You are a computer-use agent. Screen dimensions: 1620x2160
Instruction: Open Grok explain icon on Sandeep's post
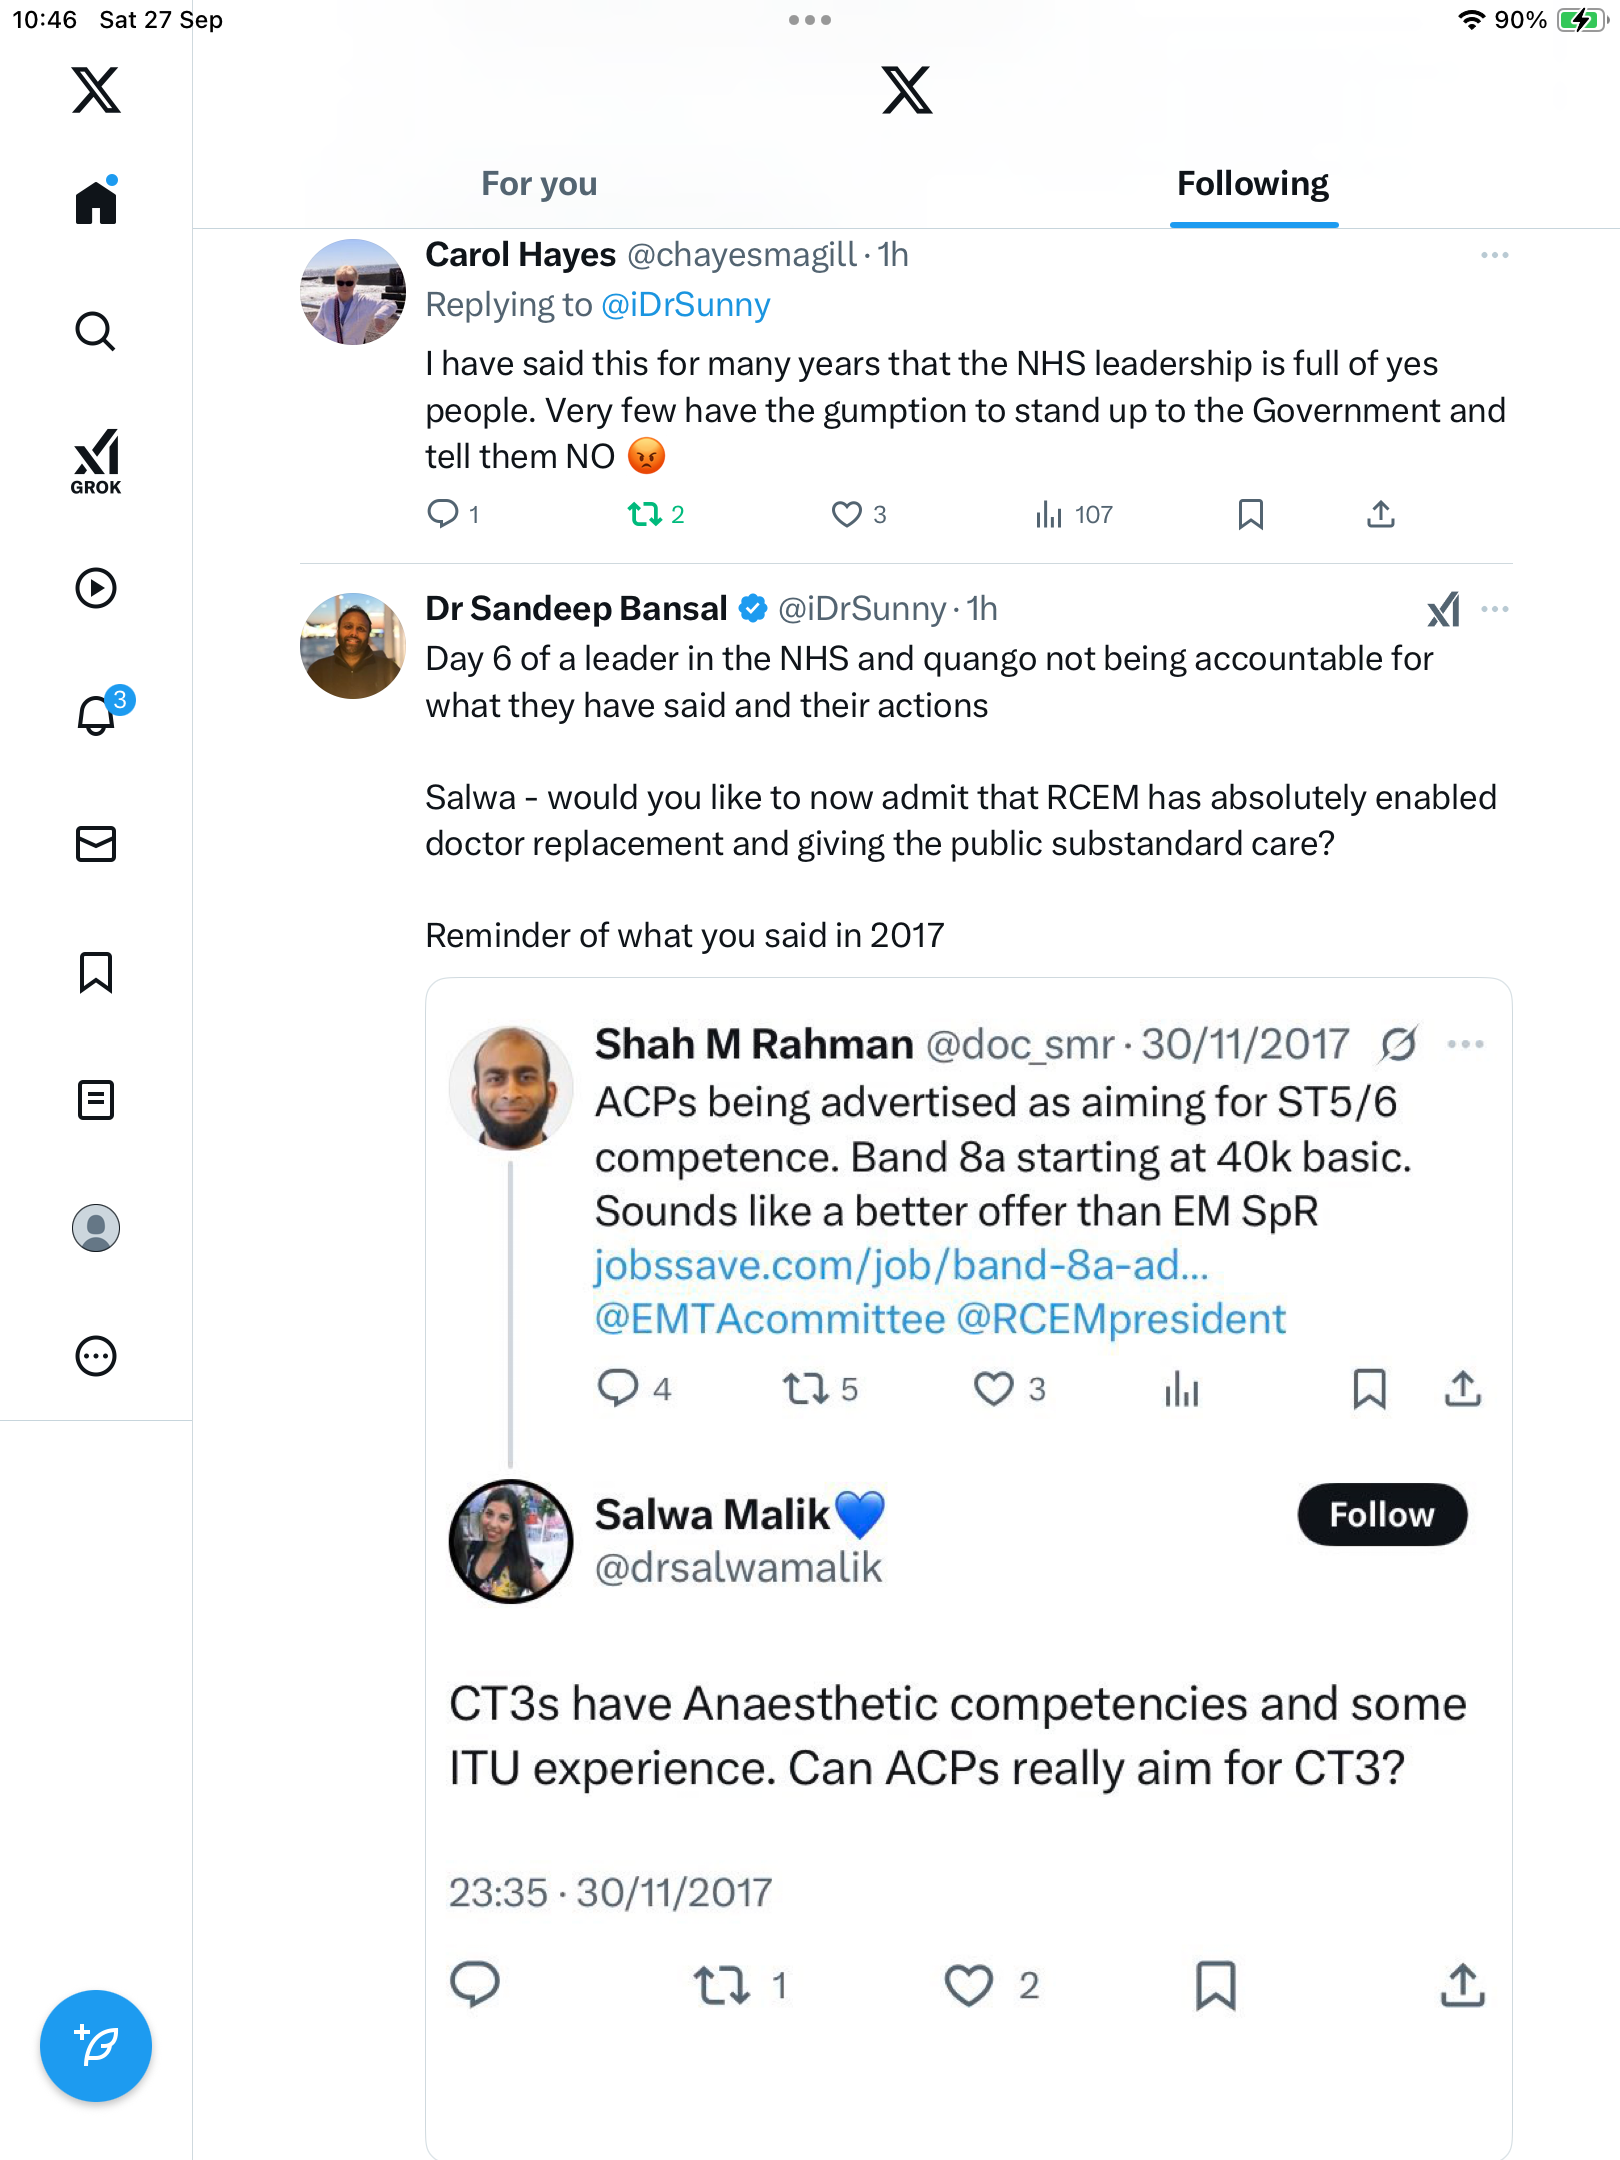pos(1443,609)
